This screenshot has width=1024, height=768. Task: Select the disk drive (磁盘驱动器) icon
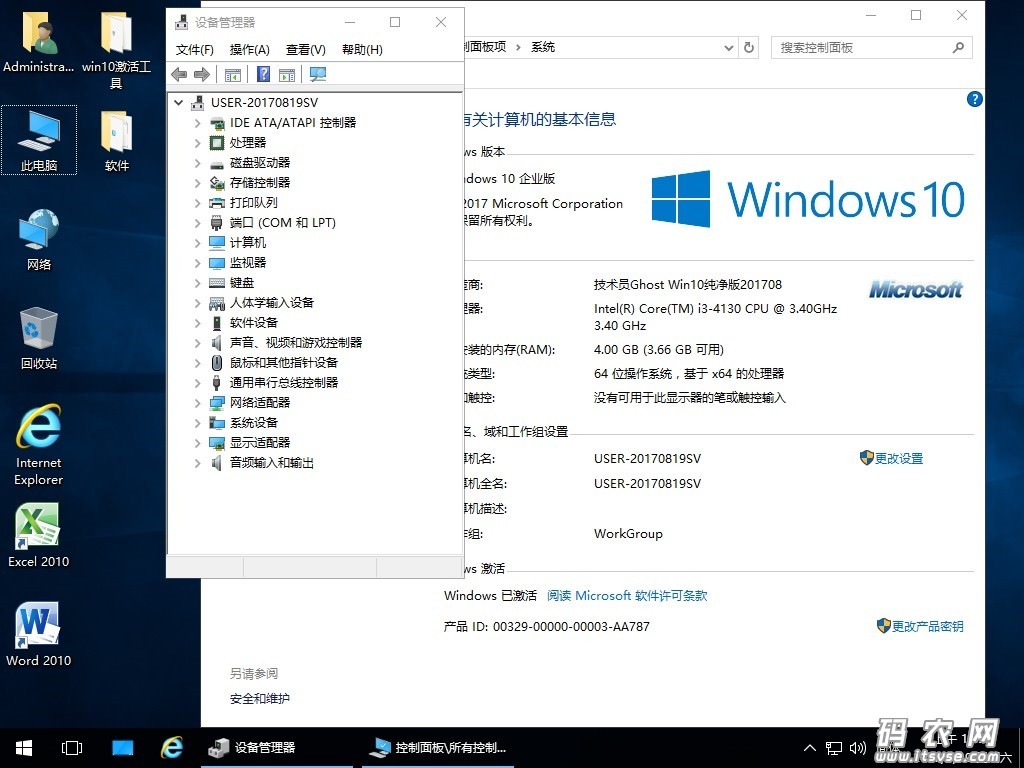click(217, 163)
